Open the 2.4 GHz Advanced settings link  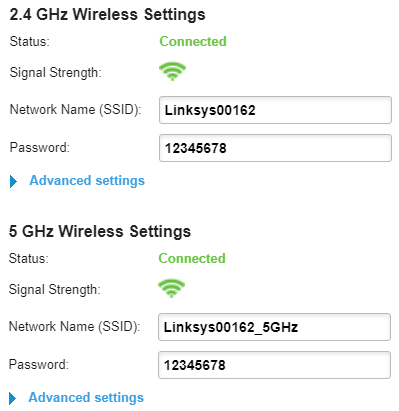click(87, 181)
